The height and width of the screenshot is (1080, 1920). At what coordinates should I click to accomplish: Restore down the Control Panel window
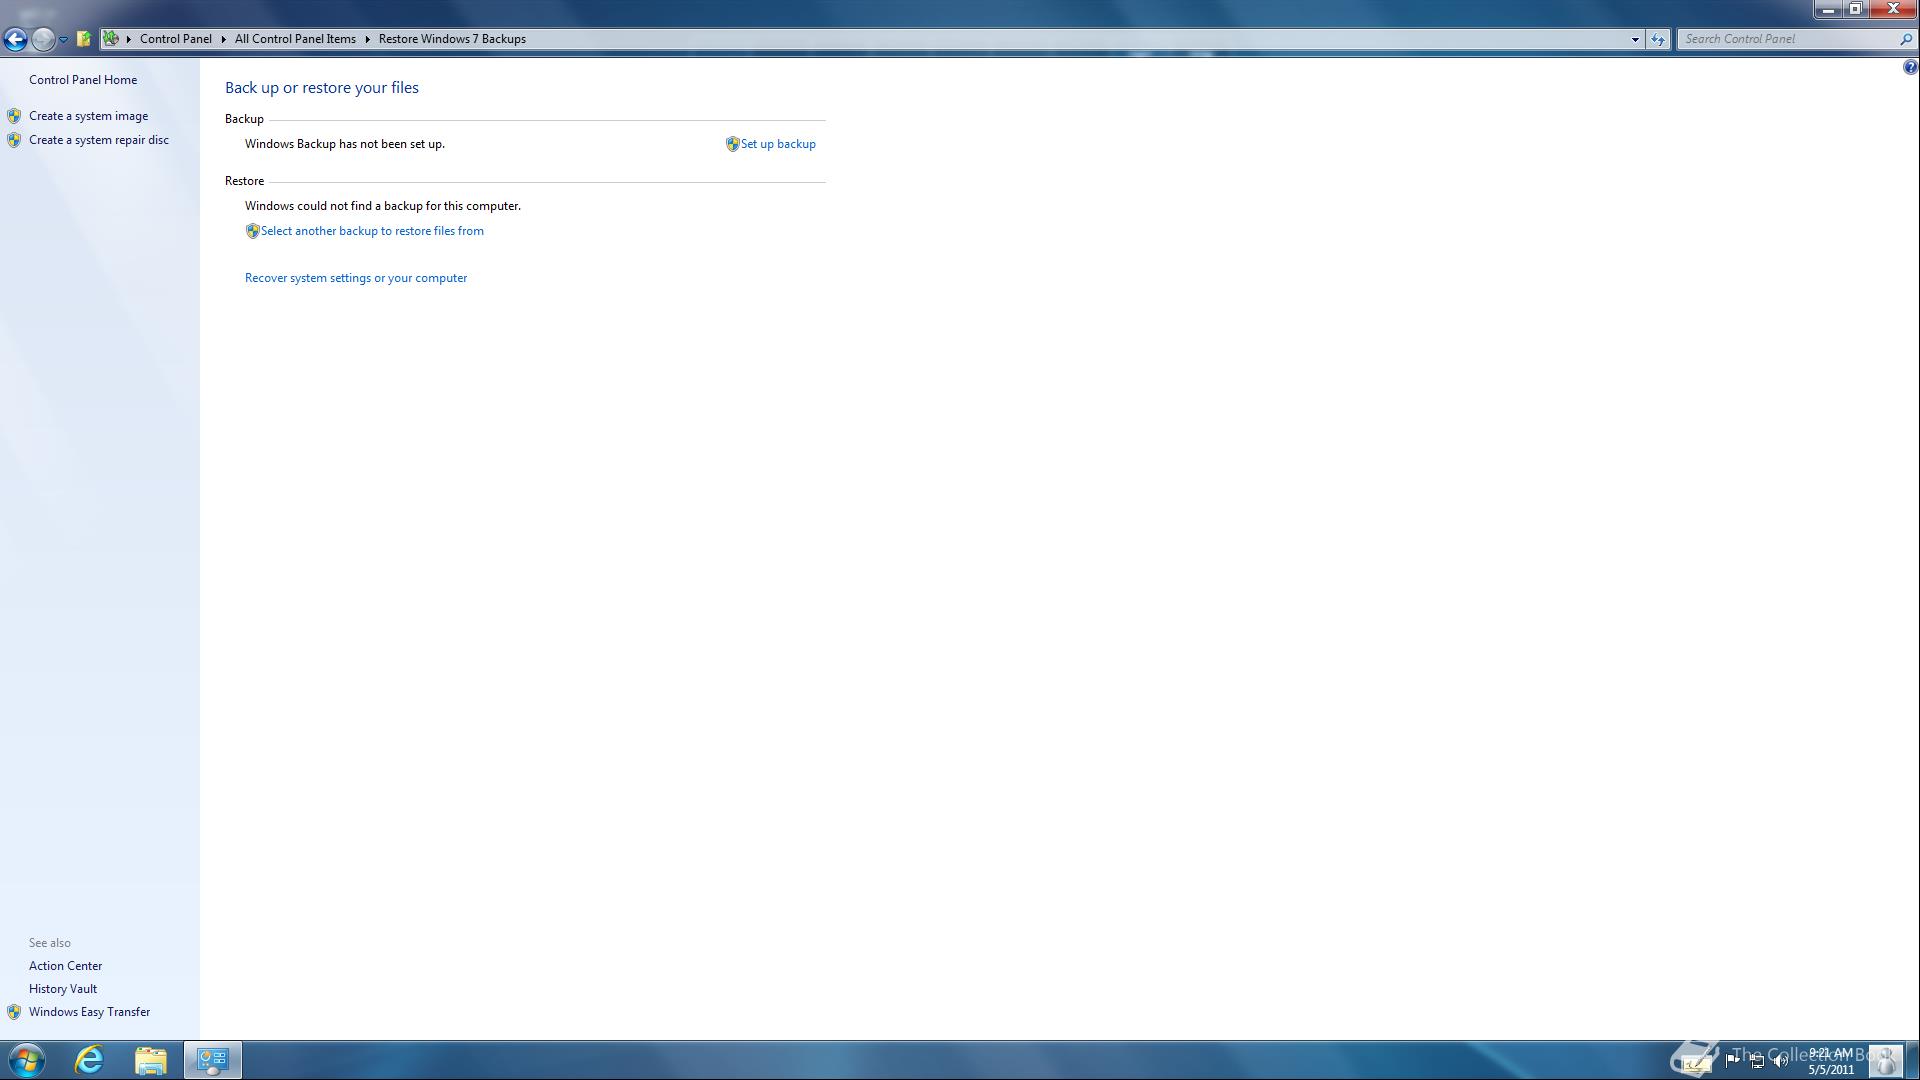[x=1855, y=9]
